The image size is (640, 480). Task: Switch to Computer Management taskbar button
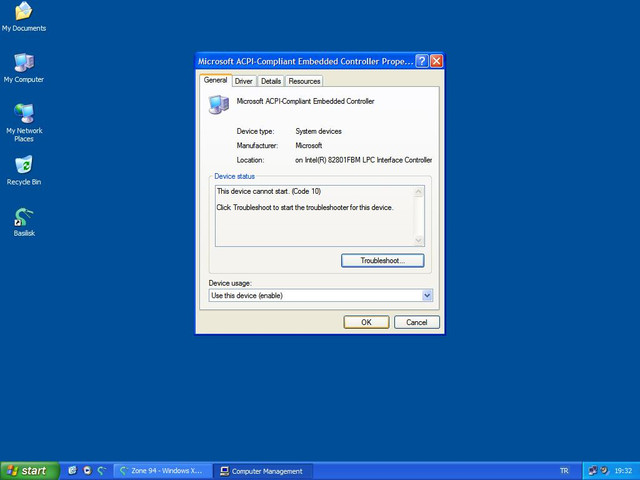(263, 471)
